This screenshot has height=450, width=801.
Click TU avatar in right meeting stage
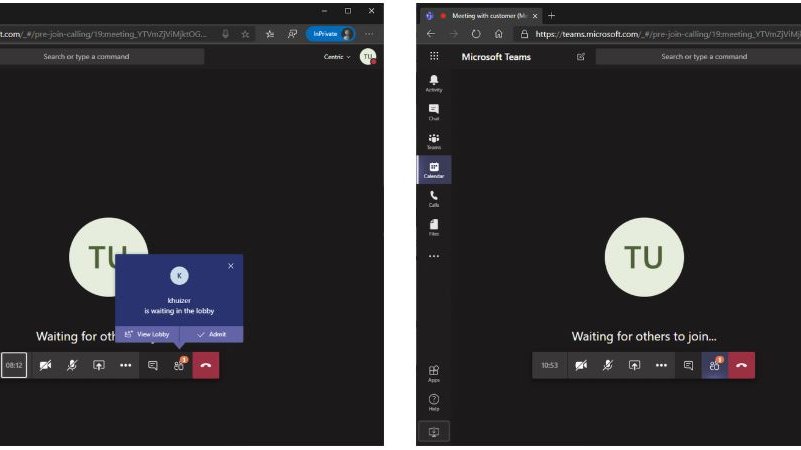click(644, 257)
